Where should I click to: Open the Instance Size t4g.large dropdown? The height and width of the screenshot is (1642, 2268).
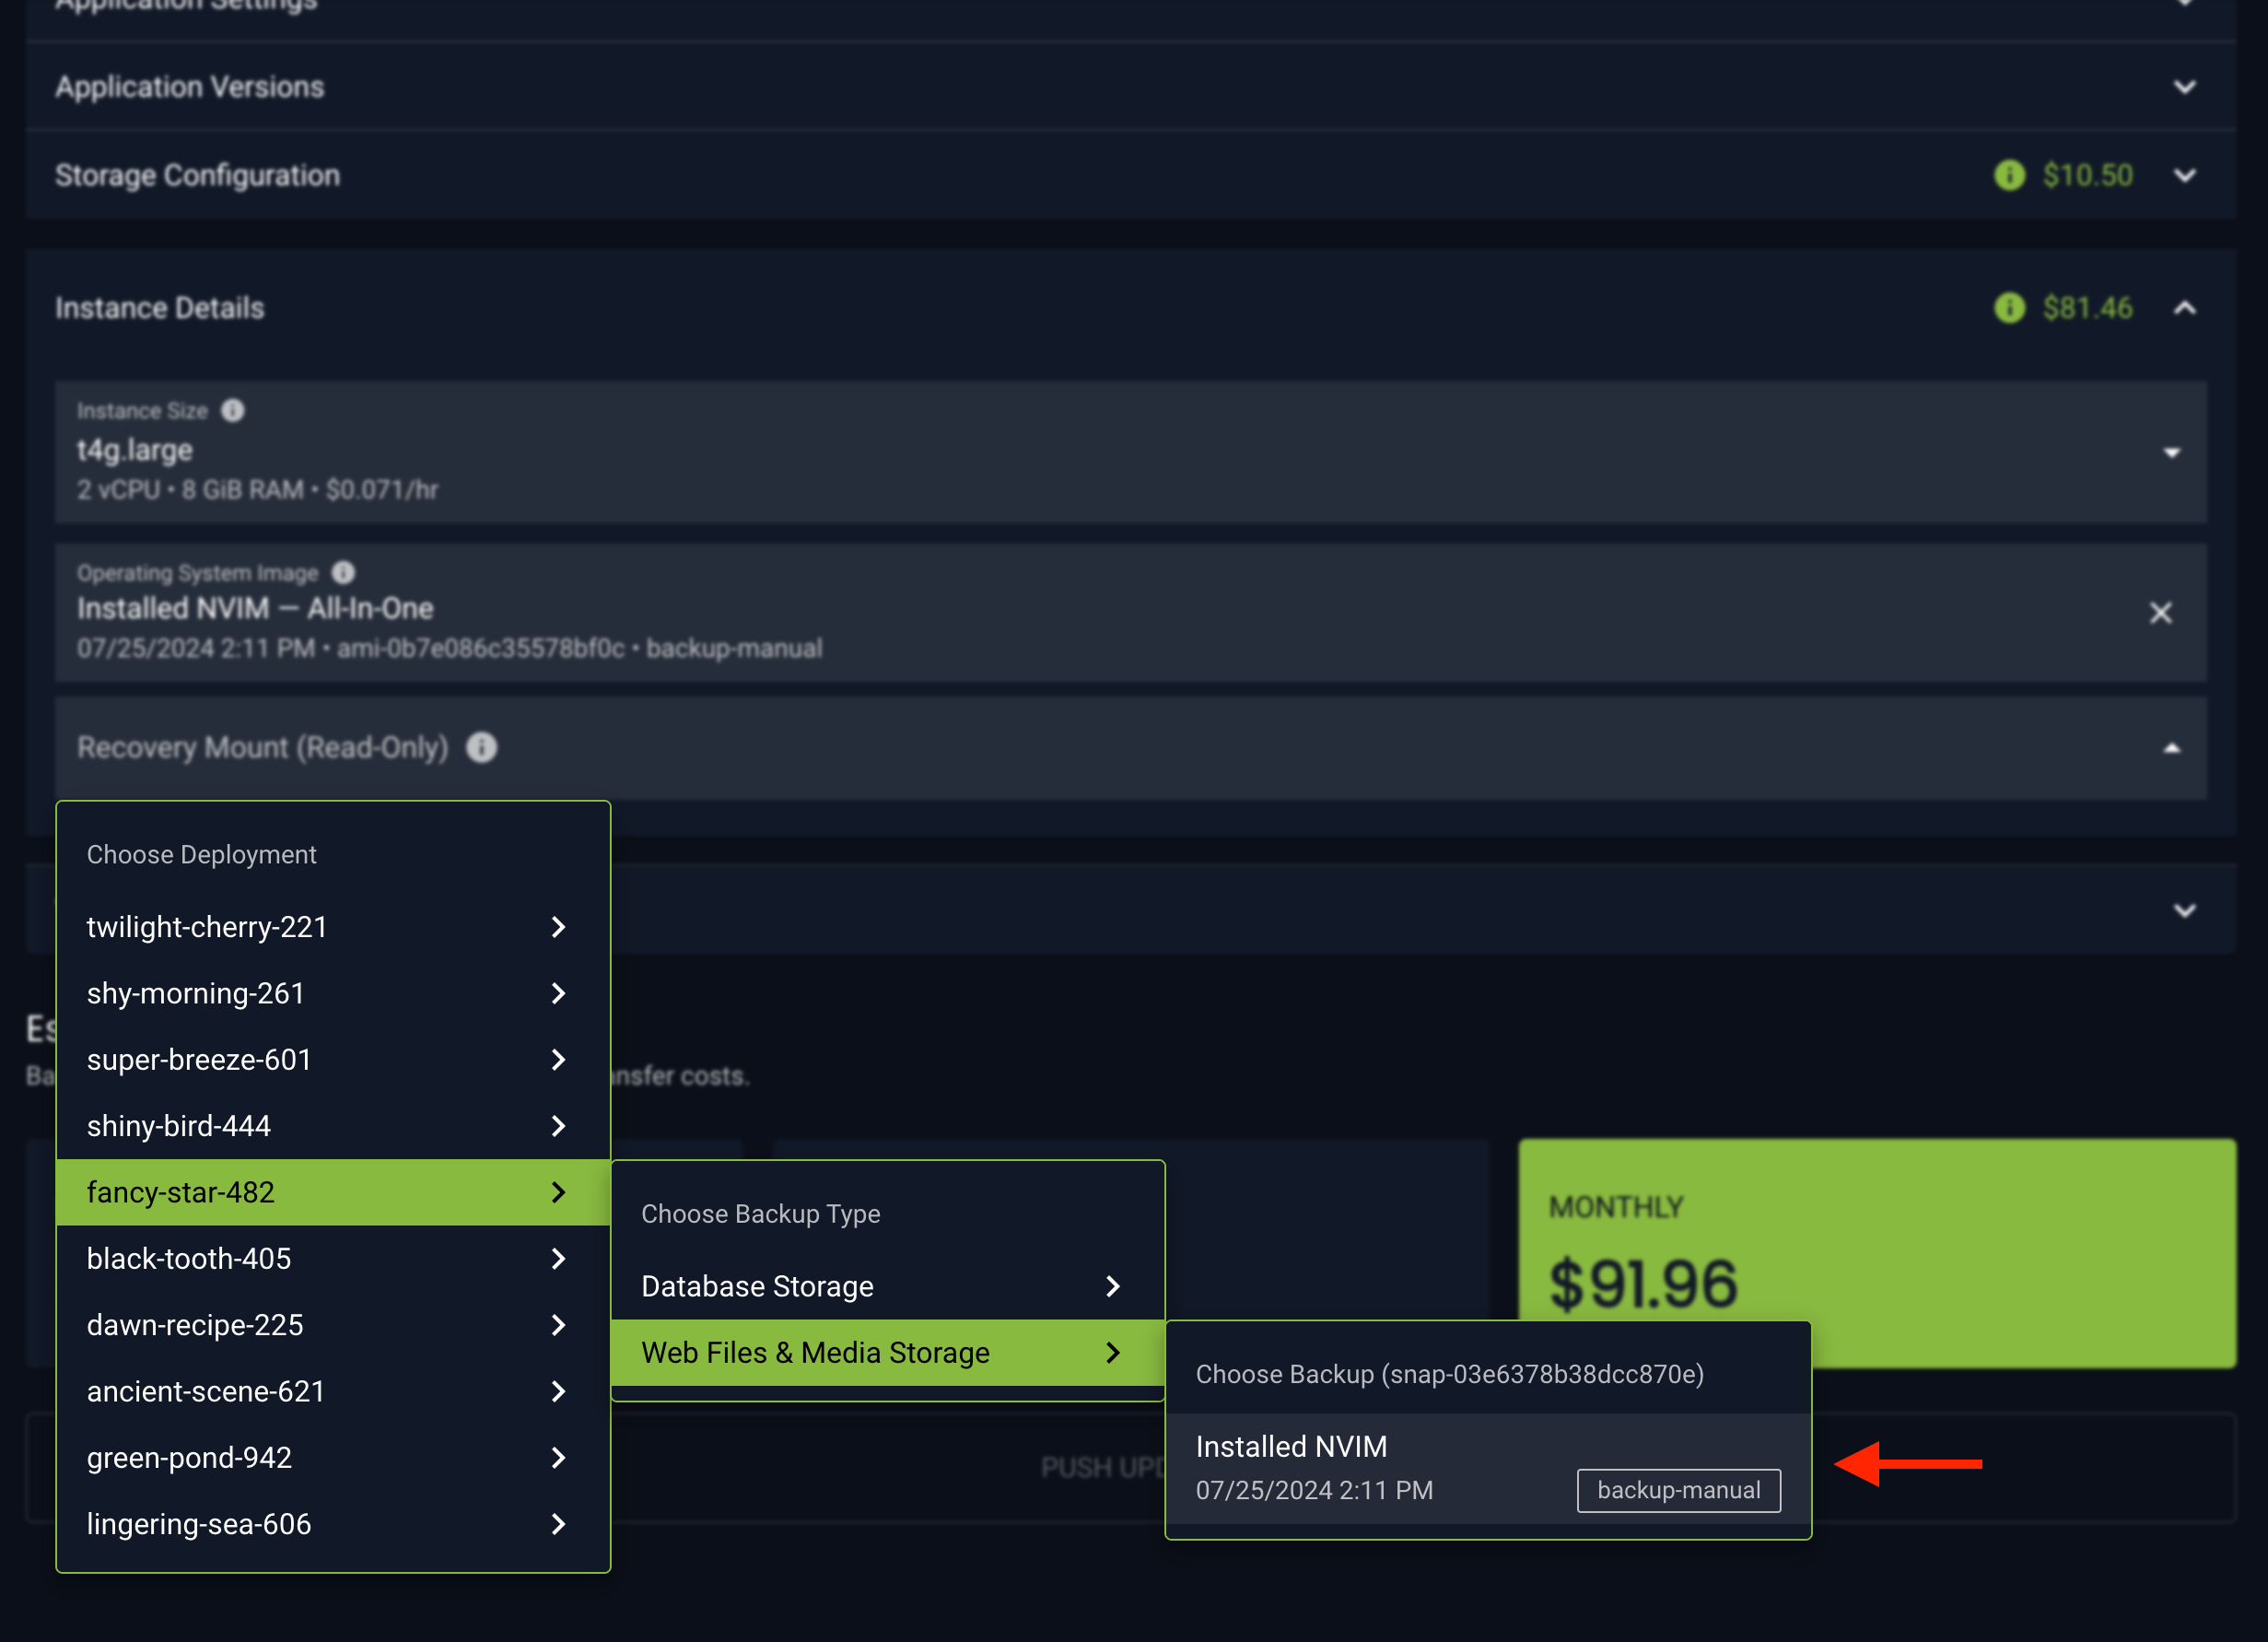2171,453
